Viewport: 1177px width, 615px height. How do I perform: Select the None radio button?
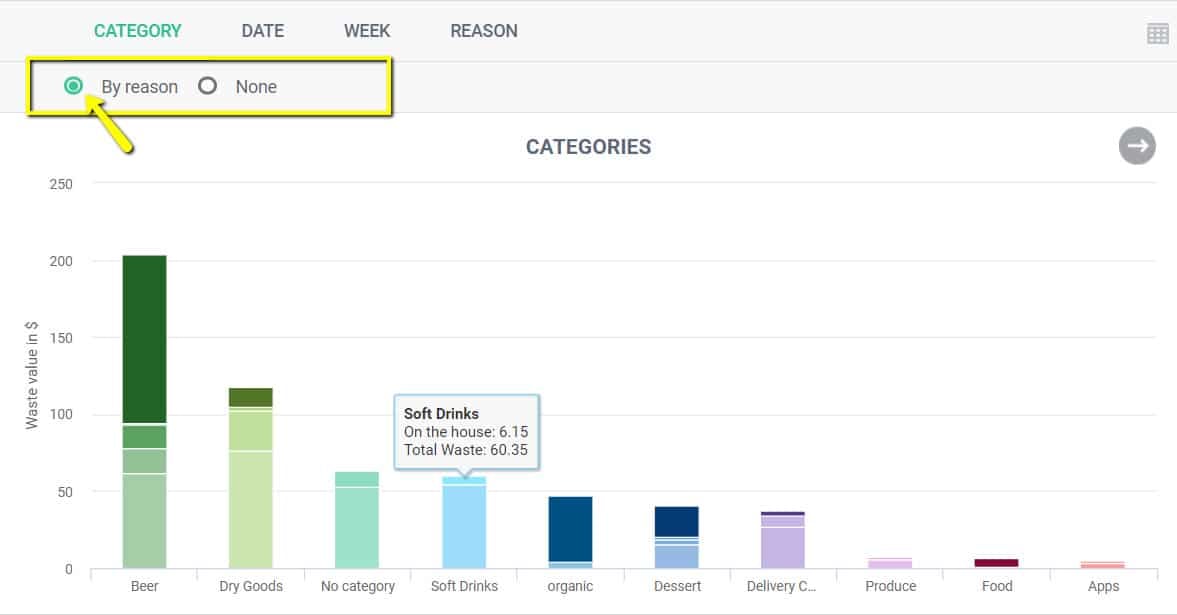click(x=208, y=86)
